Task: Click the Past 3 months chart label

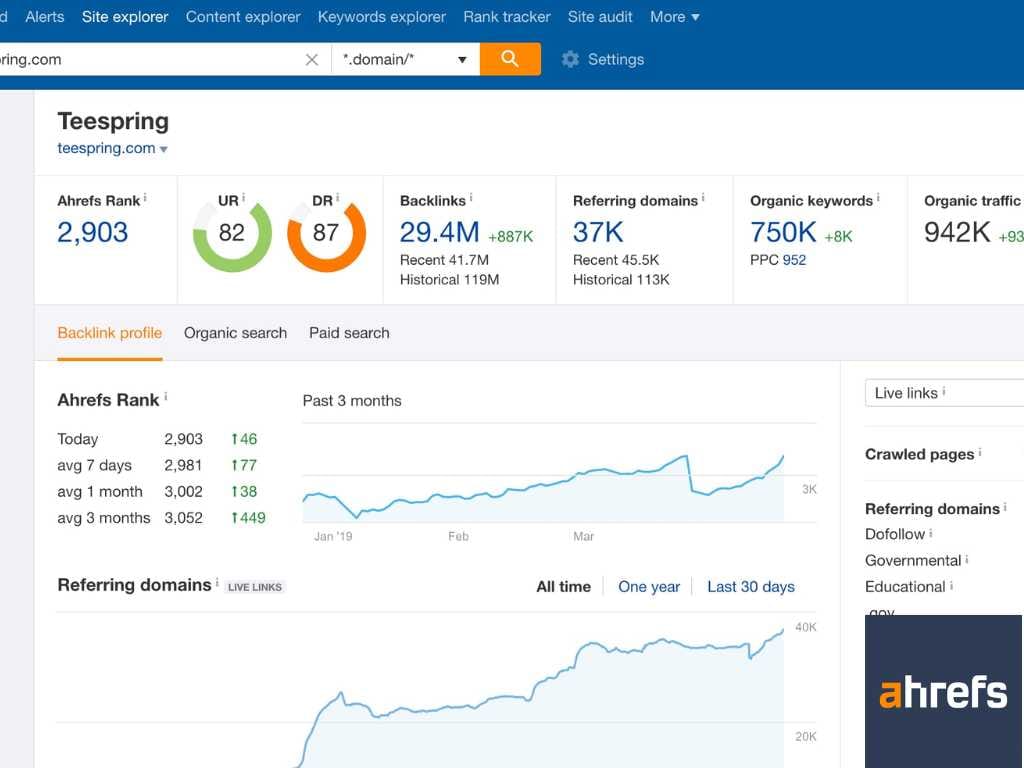Action: click(x=352, y=401)
